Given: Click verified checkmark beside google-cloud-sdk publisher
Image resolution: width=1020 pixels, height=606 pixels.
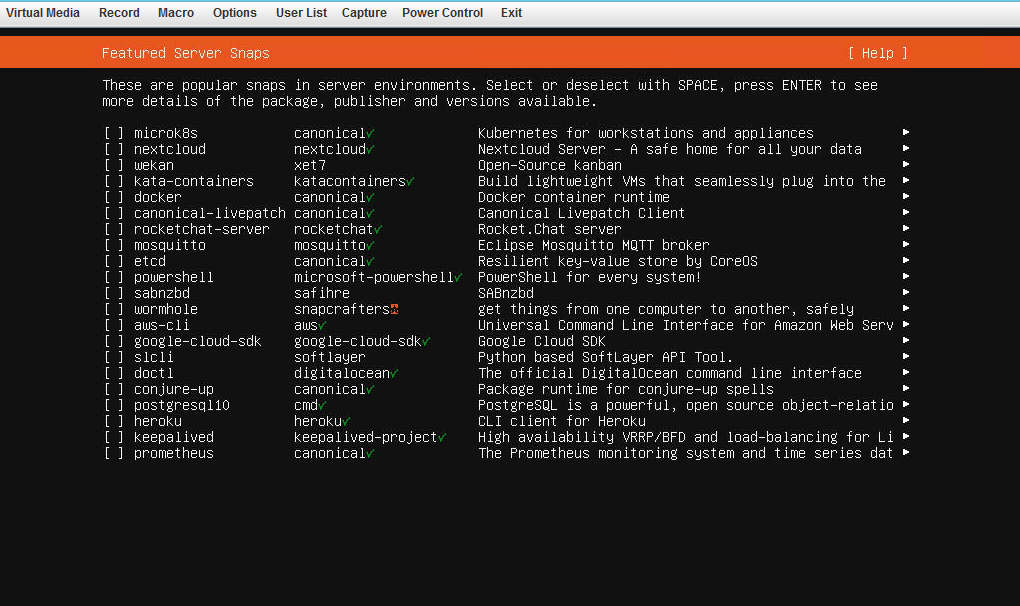Looking at the screenshot, I should point(426,341).
